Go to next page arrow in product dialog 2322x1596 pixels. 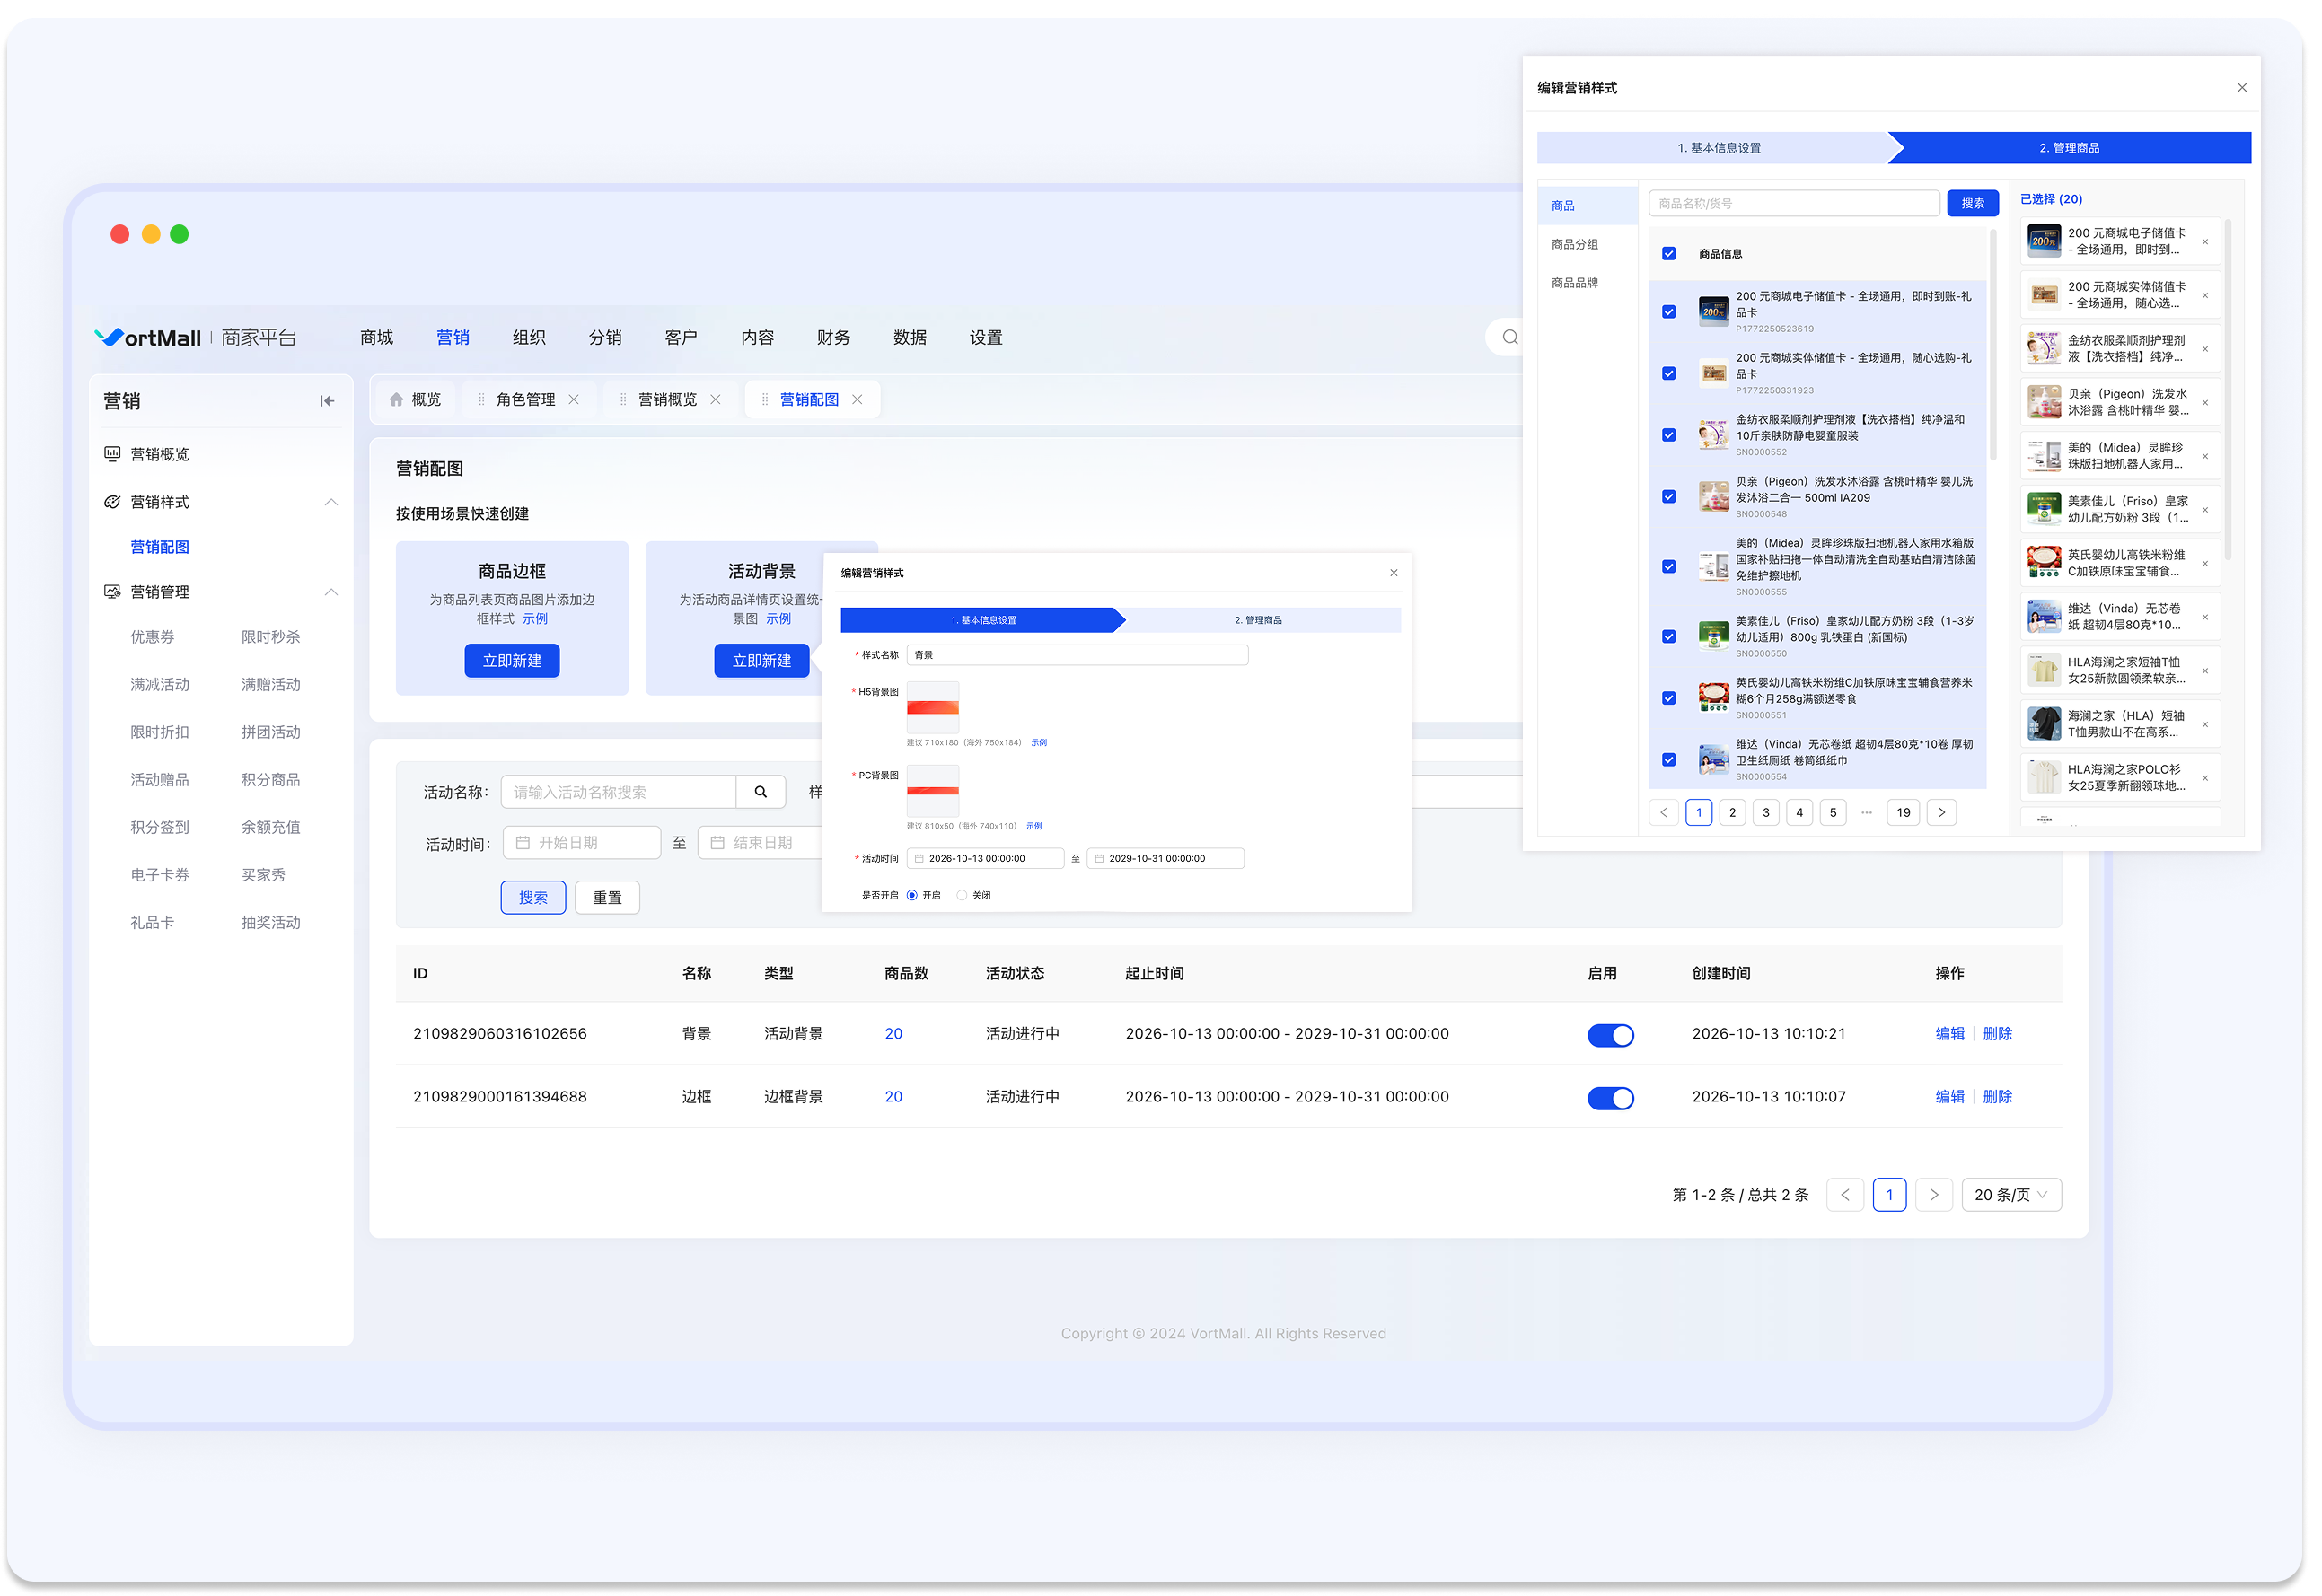click(x=1941, y=813)
